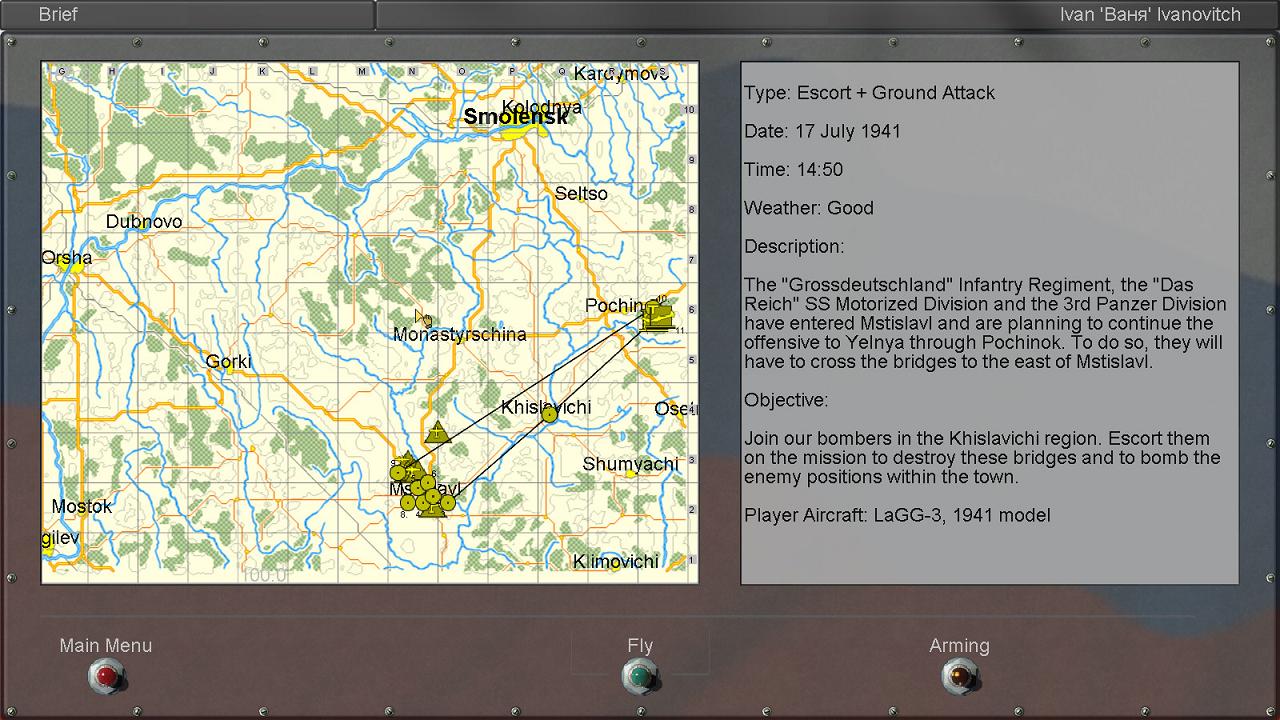Open the Arming screen with the orange button
Viewport: 1280px width, 720px height.
pos(959,677)
